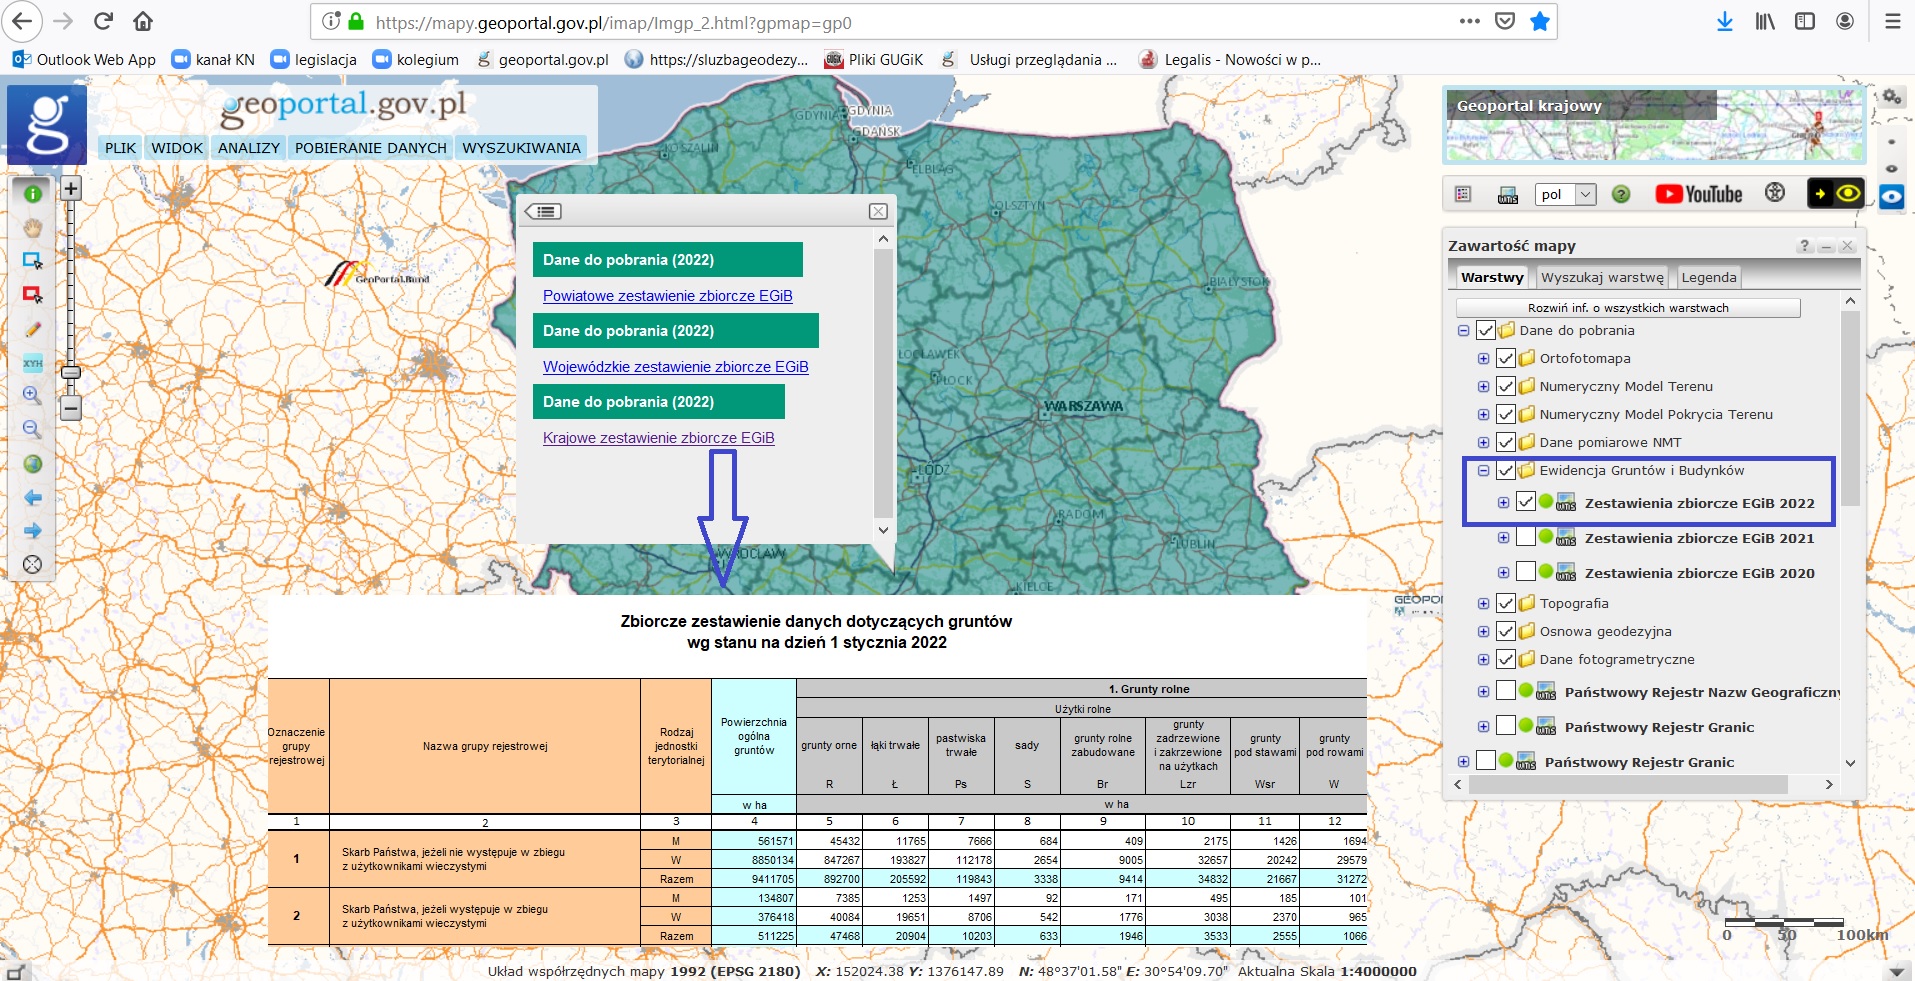The image size is (1915, 981).
Task: Open the pol language dropdown
Action: point(1565,195)
